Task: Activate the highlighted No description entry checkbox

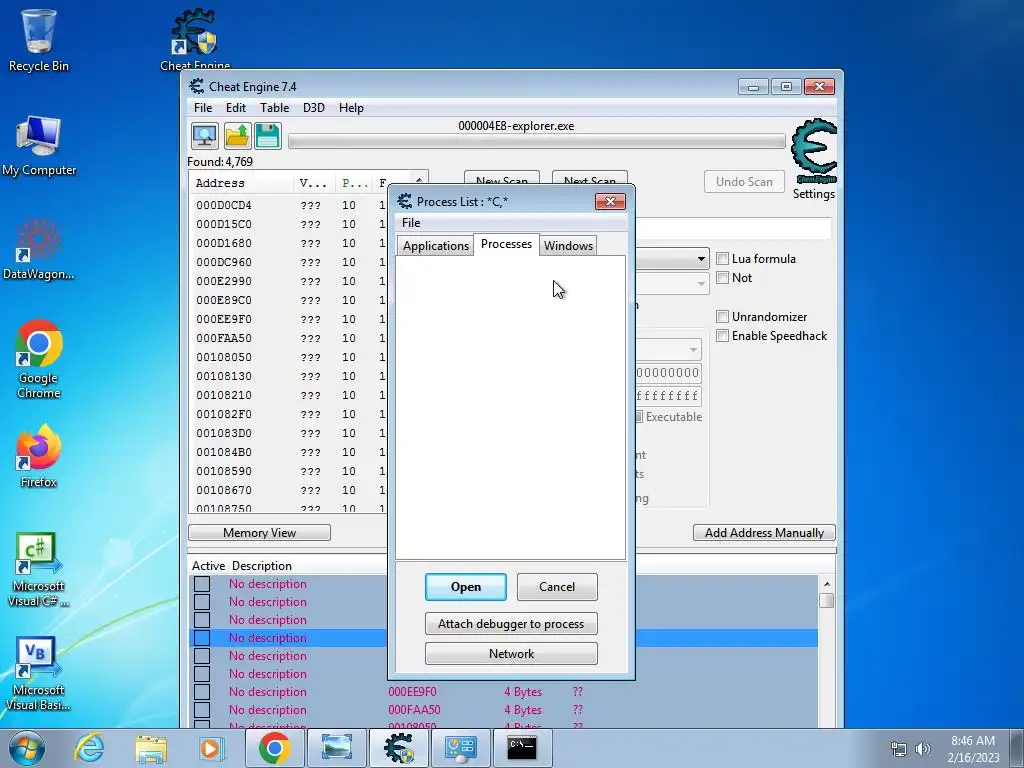Action: point(202,638)
